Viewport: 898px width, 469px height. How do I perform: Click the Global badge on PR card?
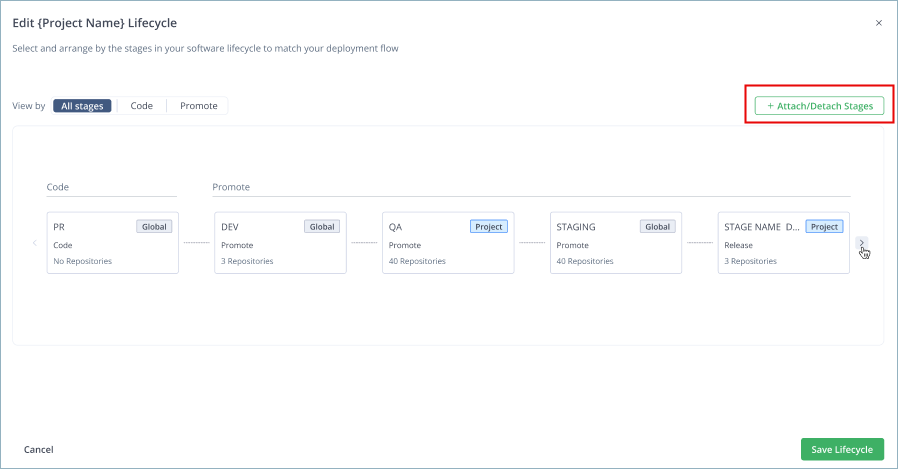coord(154,227)
